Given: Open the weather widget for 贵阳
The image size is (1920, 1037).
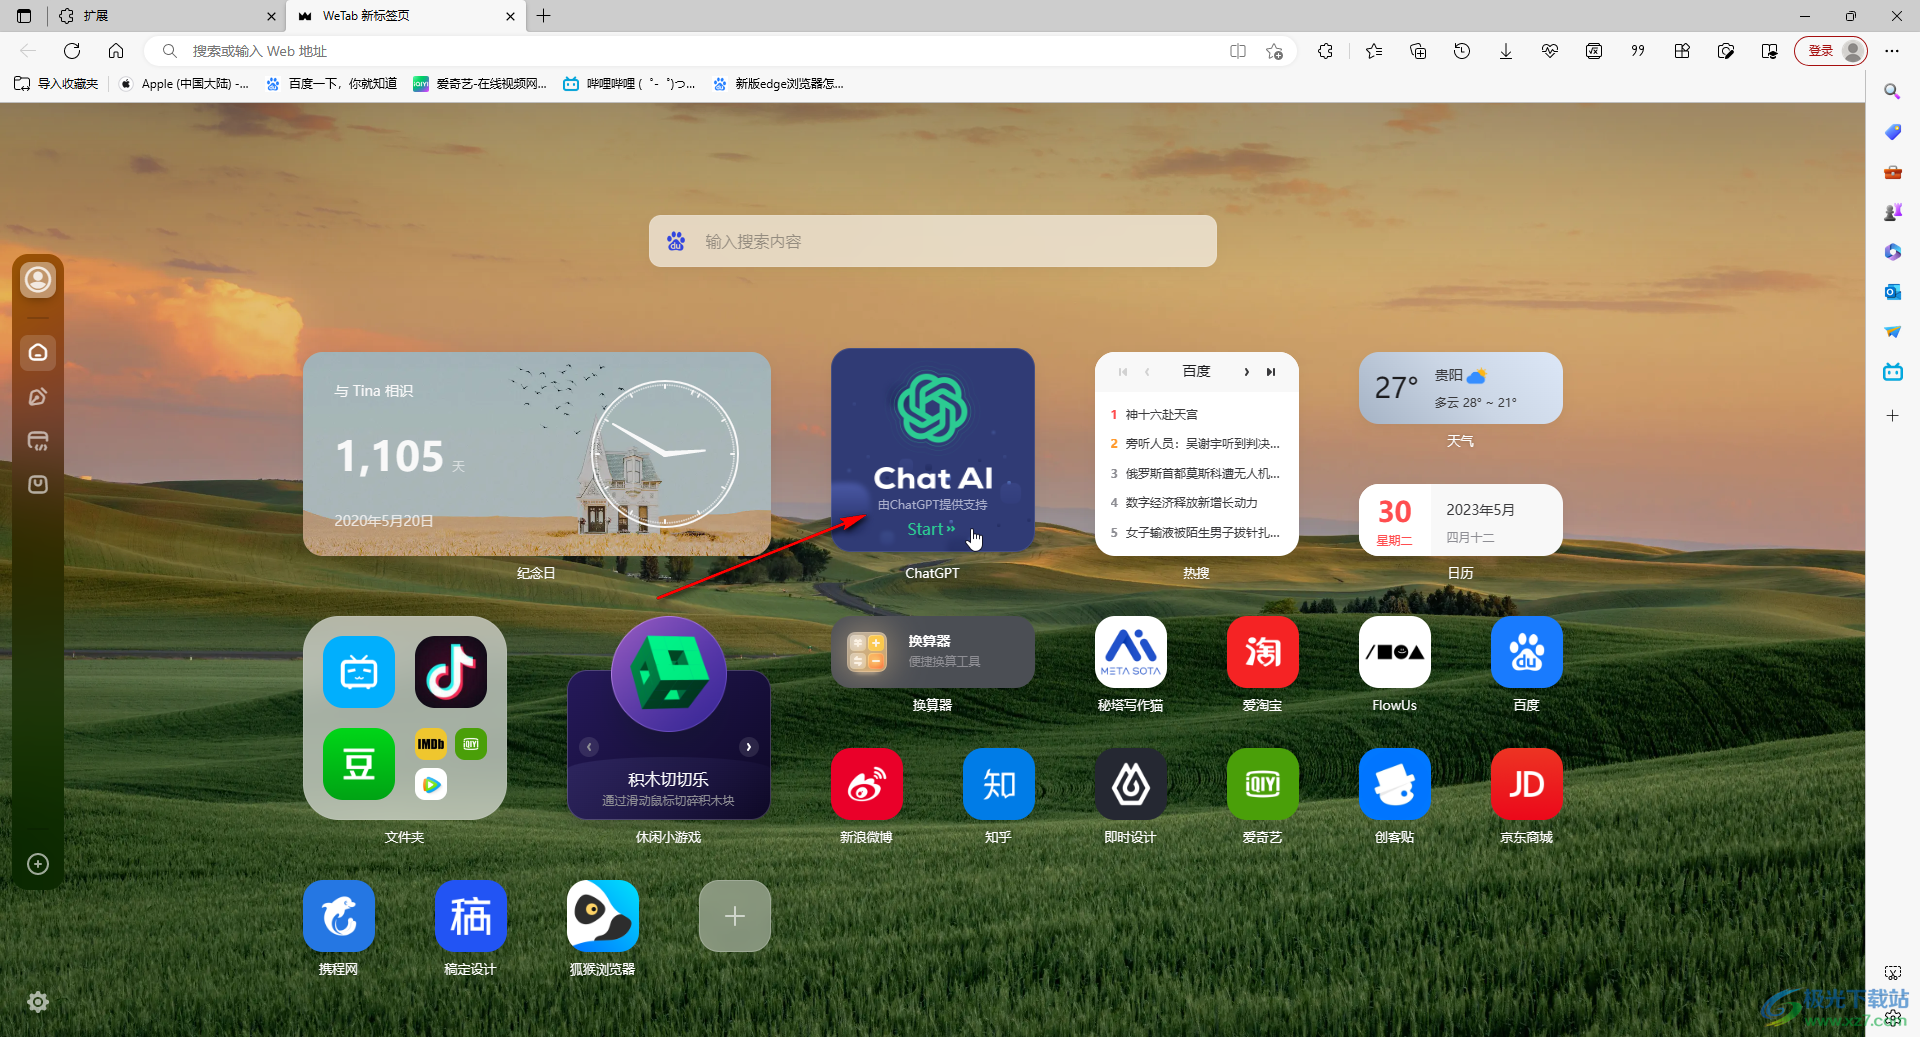Looking at the screenshot, I should click(1461, 388).
